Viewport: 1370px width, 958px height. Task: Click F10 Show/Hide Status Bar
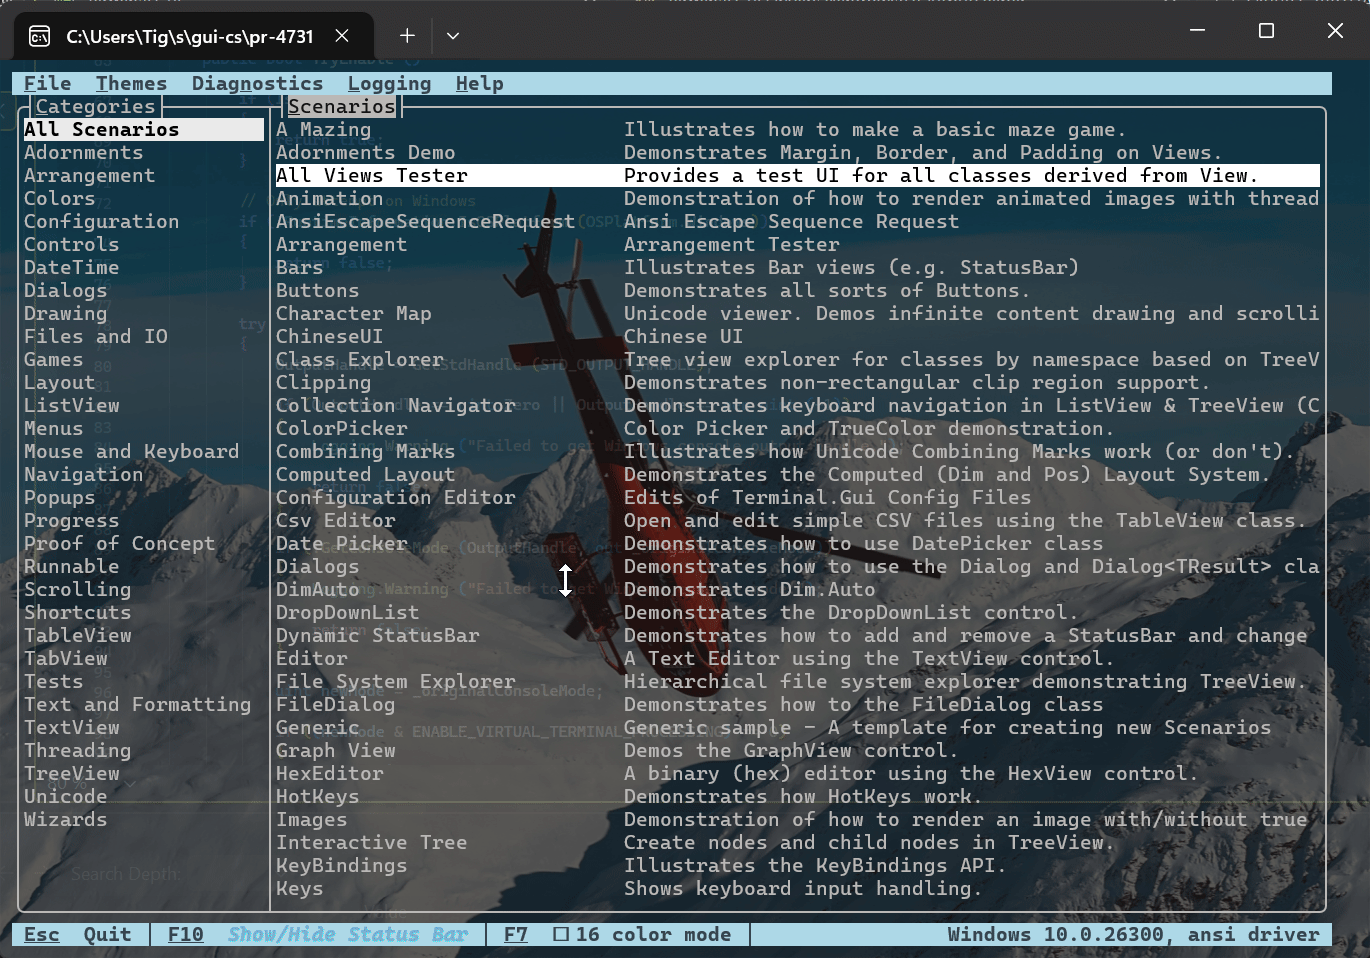pyautogui.click(x=317, y=934)
